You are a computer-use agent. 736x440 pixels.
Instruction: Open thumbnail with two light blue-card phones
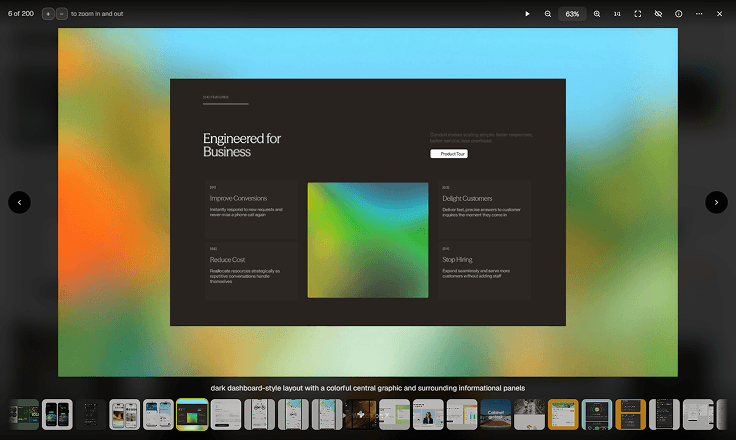coord(158,415)
